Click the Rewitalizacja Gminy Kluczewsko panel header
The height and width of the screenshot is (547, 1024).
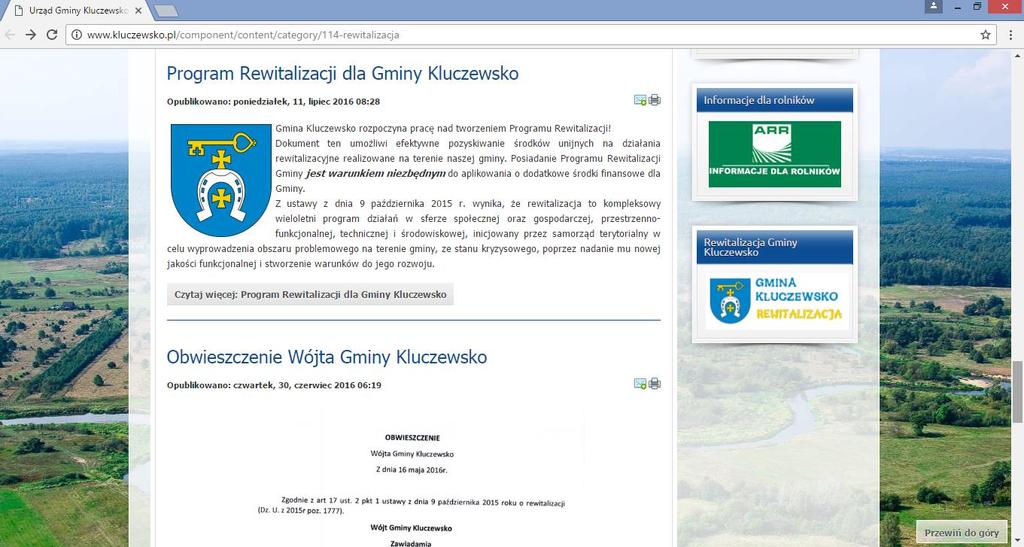(775, 247)
